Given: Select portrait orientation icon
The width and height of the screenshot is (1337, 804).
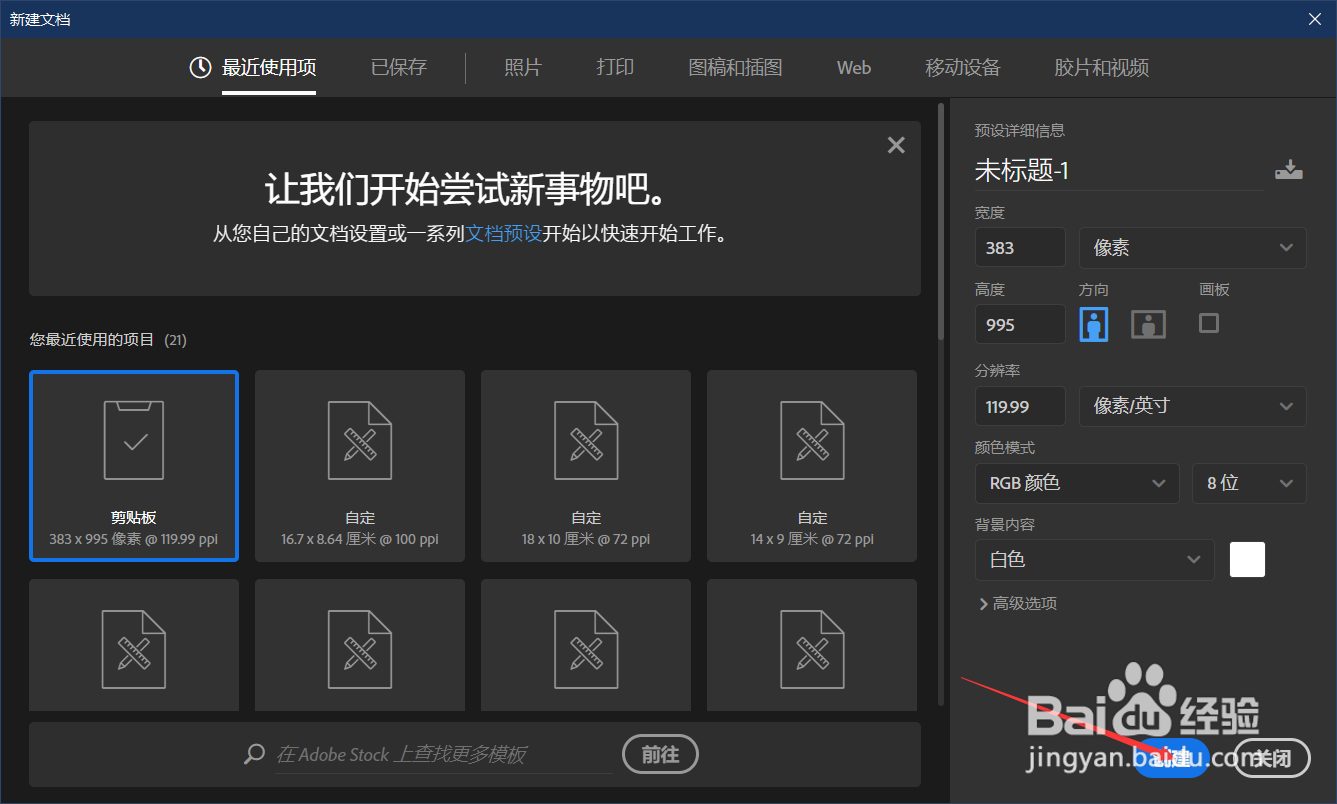Looking at the screenshot, I should pos(1094,323).
